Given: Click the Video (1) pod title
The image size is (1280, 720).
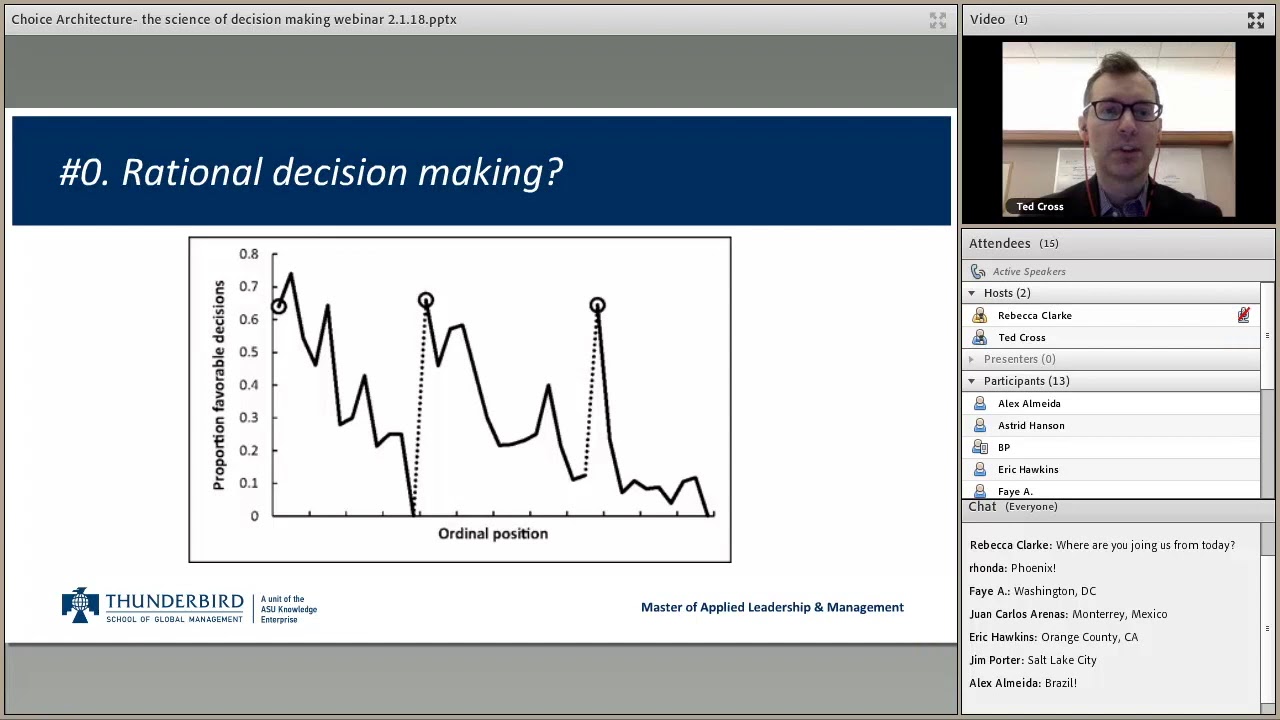Looking at the screenshot, I should click(x=997, y=19).
